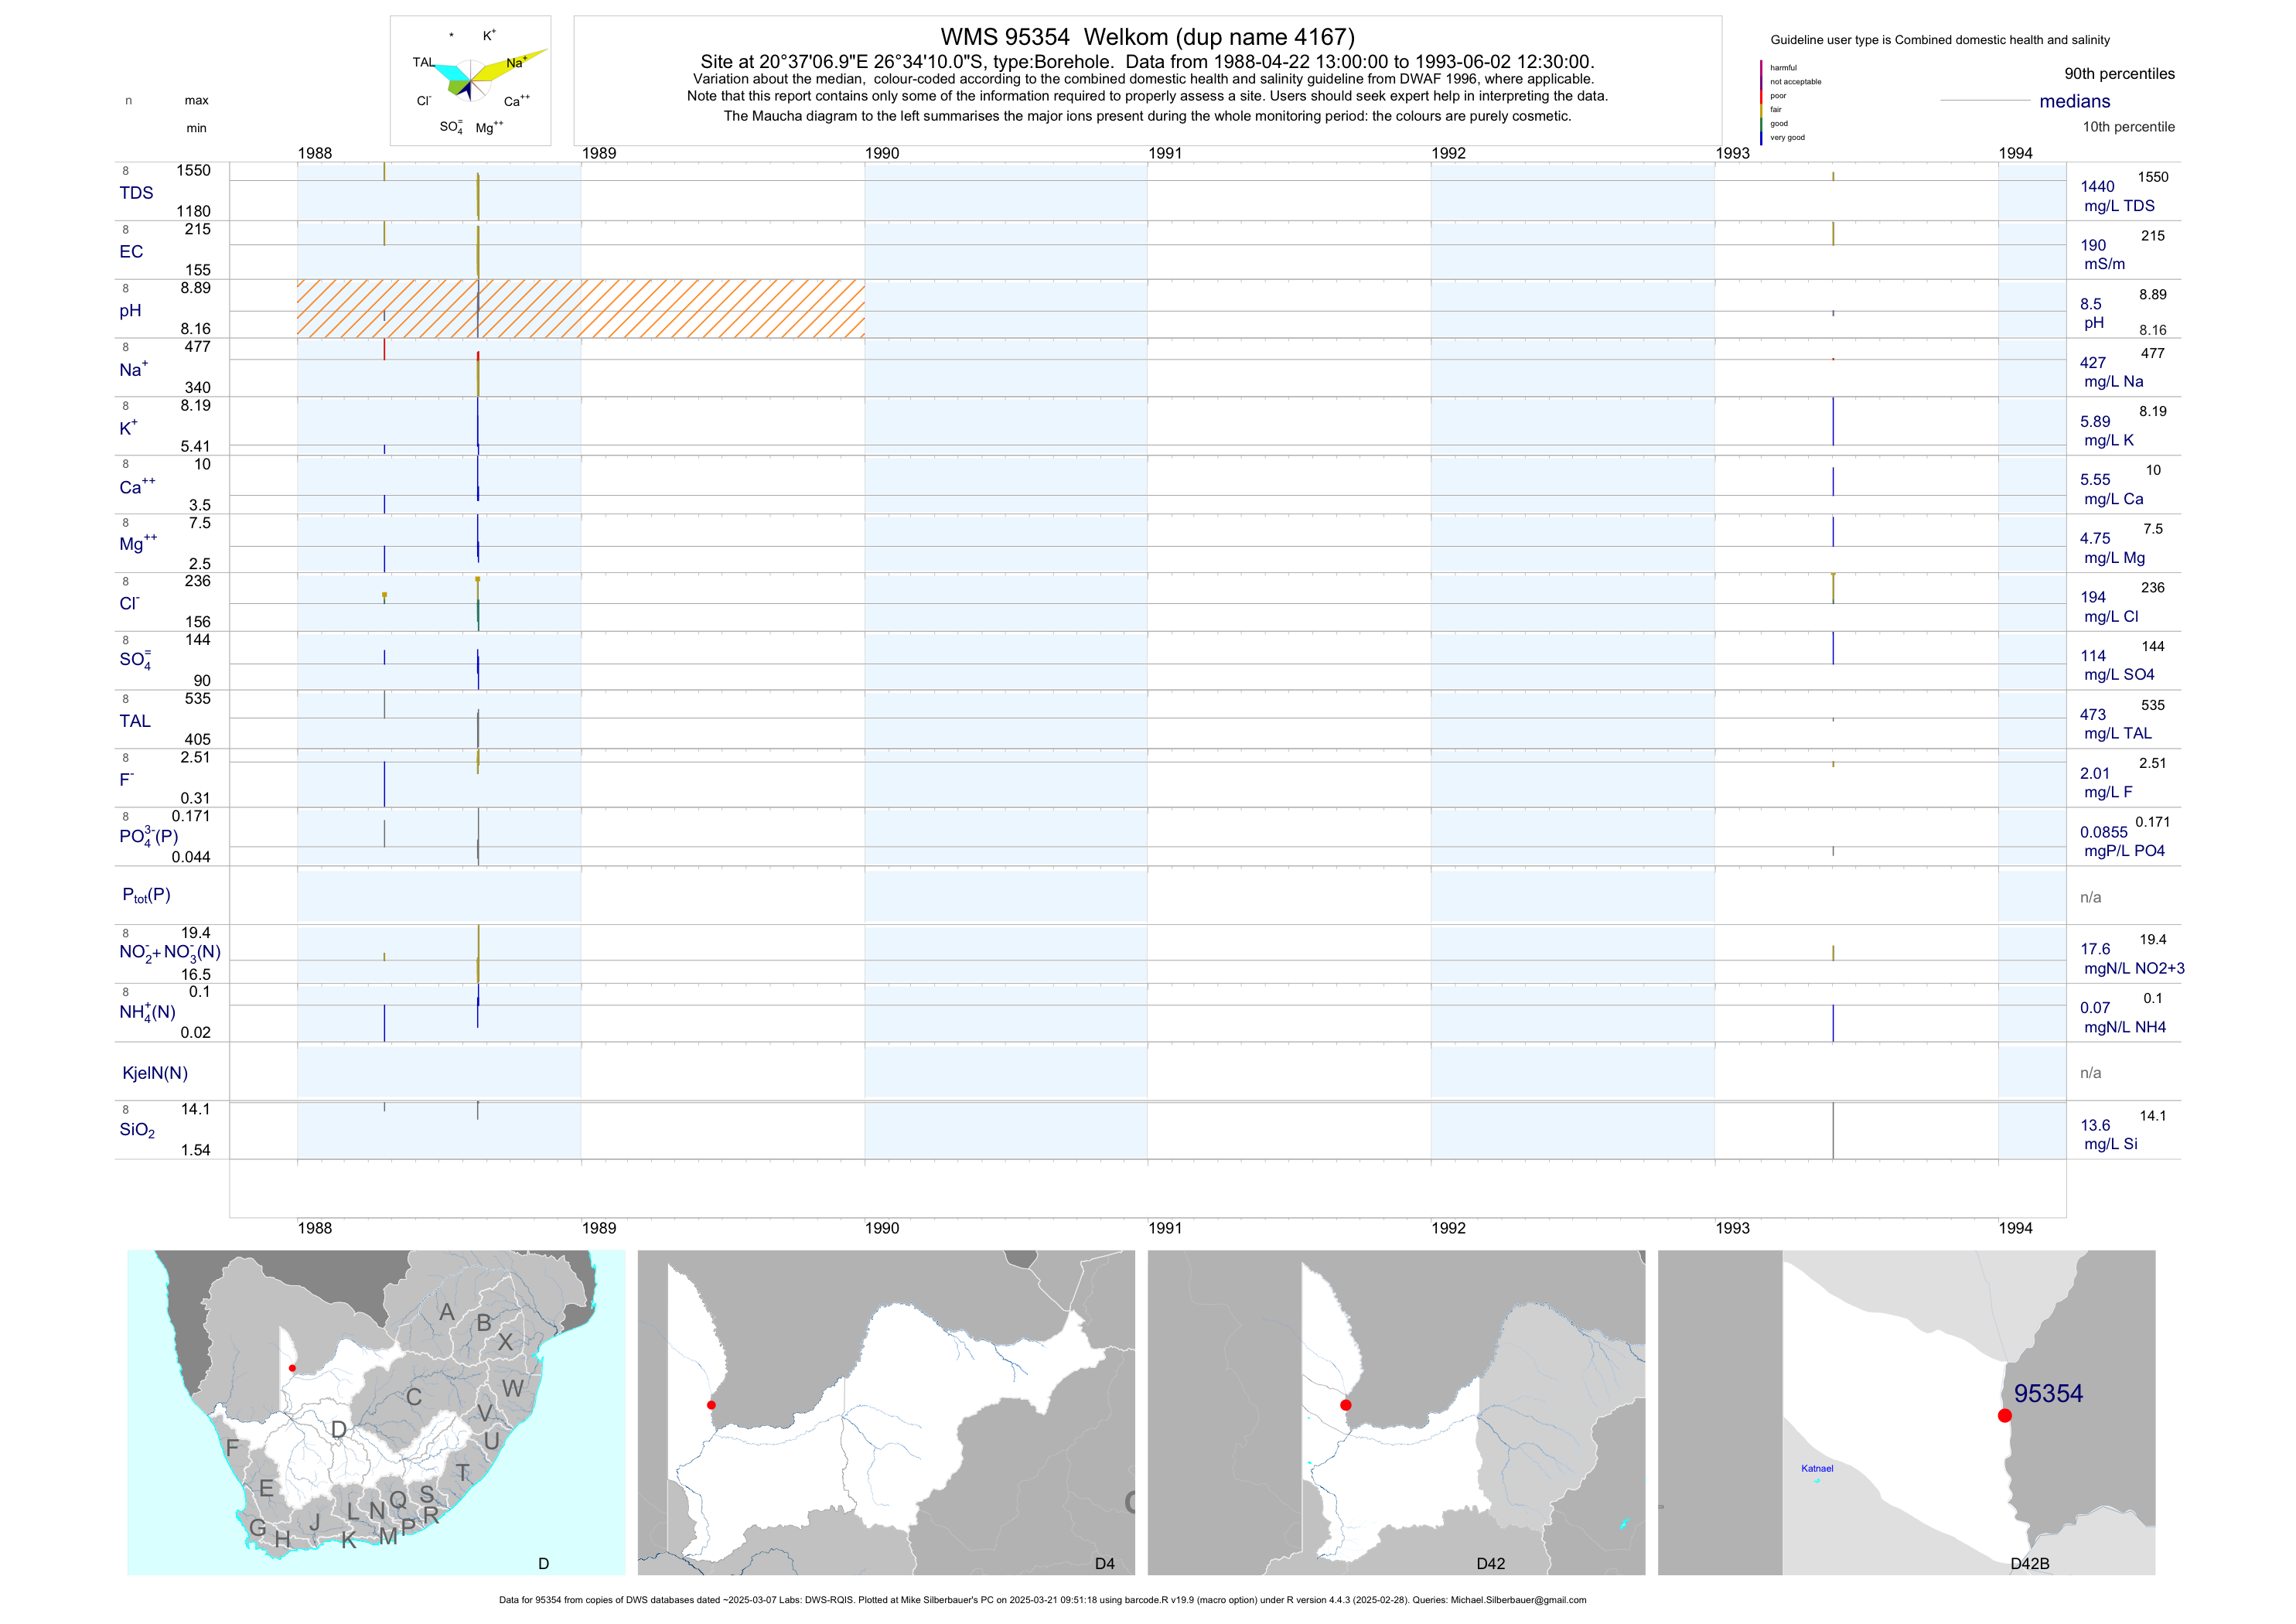Select the SiO2 parameter label
The width and height of the screenshot is (2296, 1624).
click(137, 1130)
